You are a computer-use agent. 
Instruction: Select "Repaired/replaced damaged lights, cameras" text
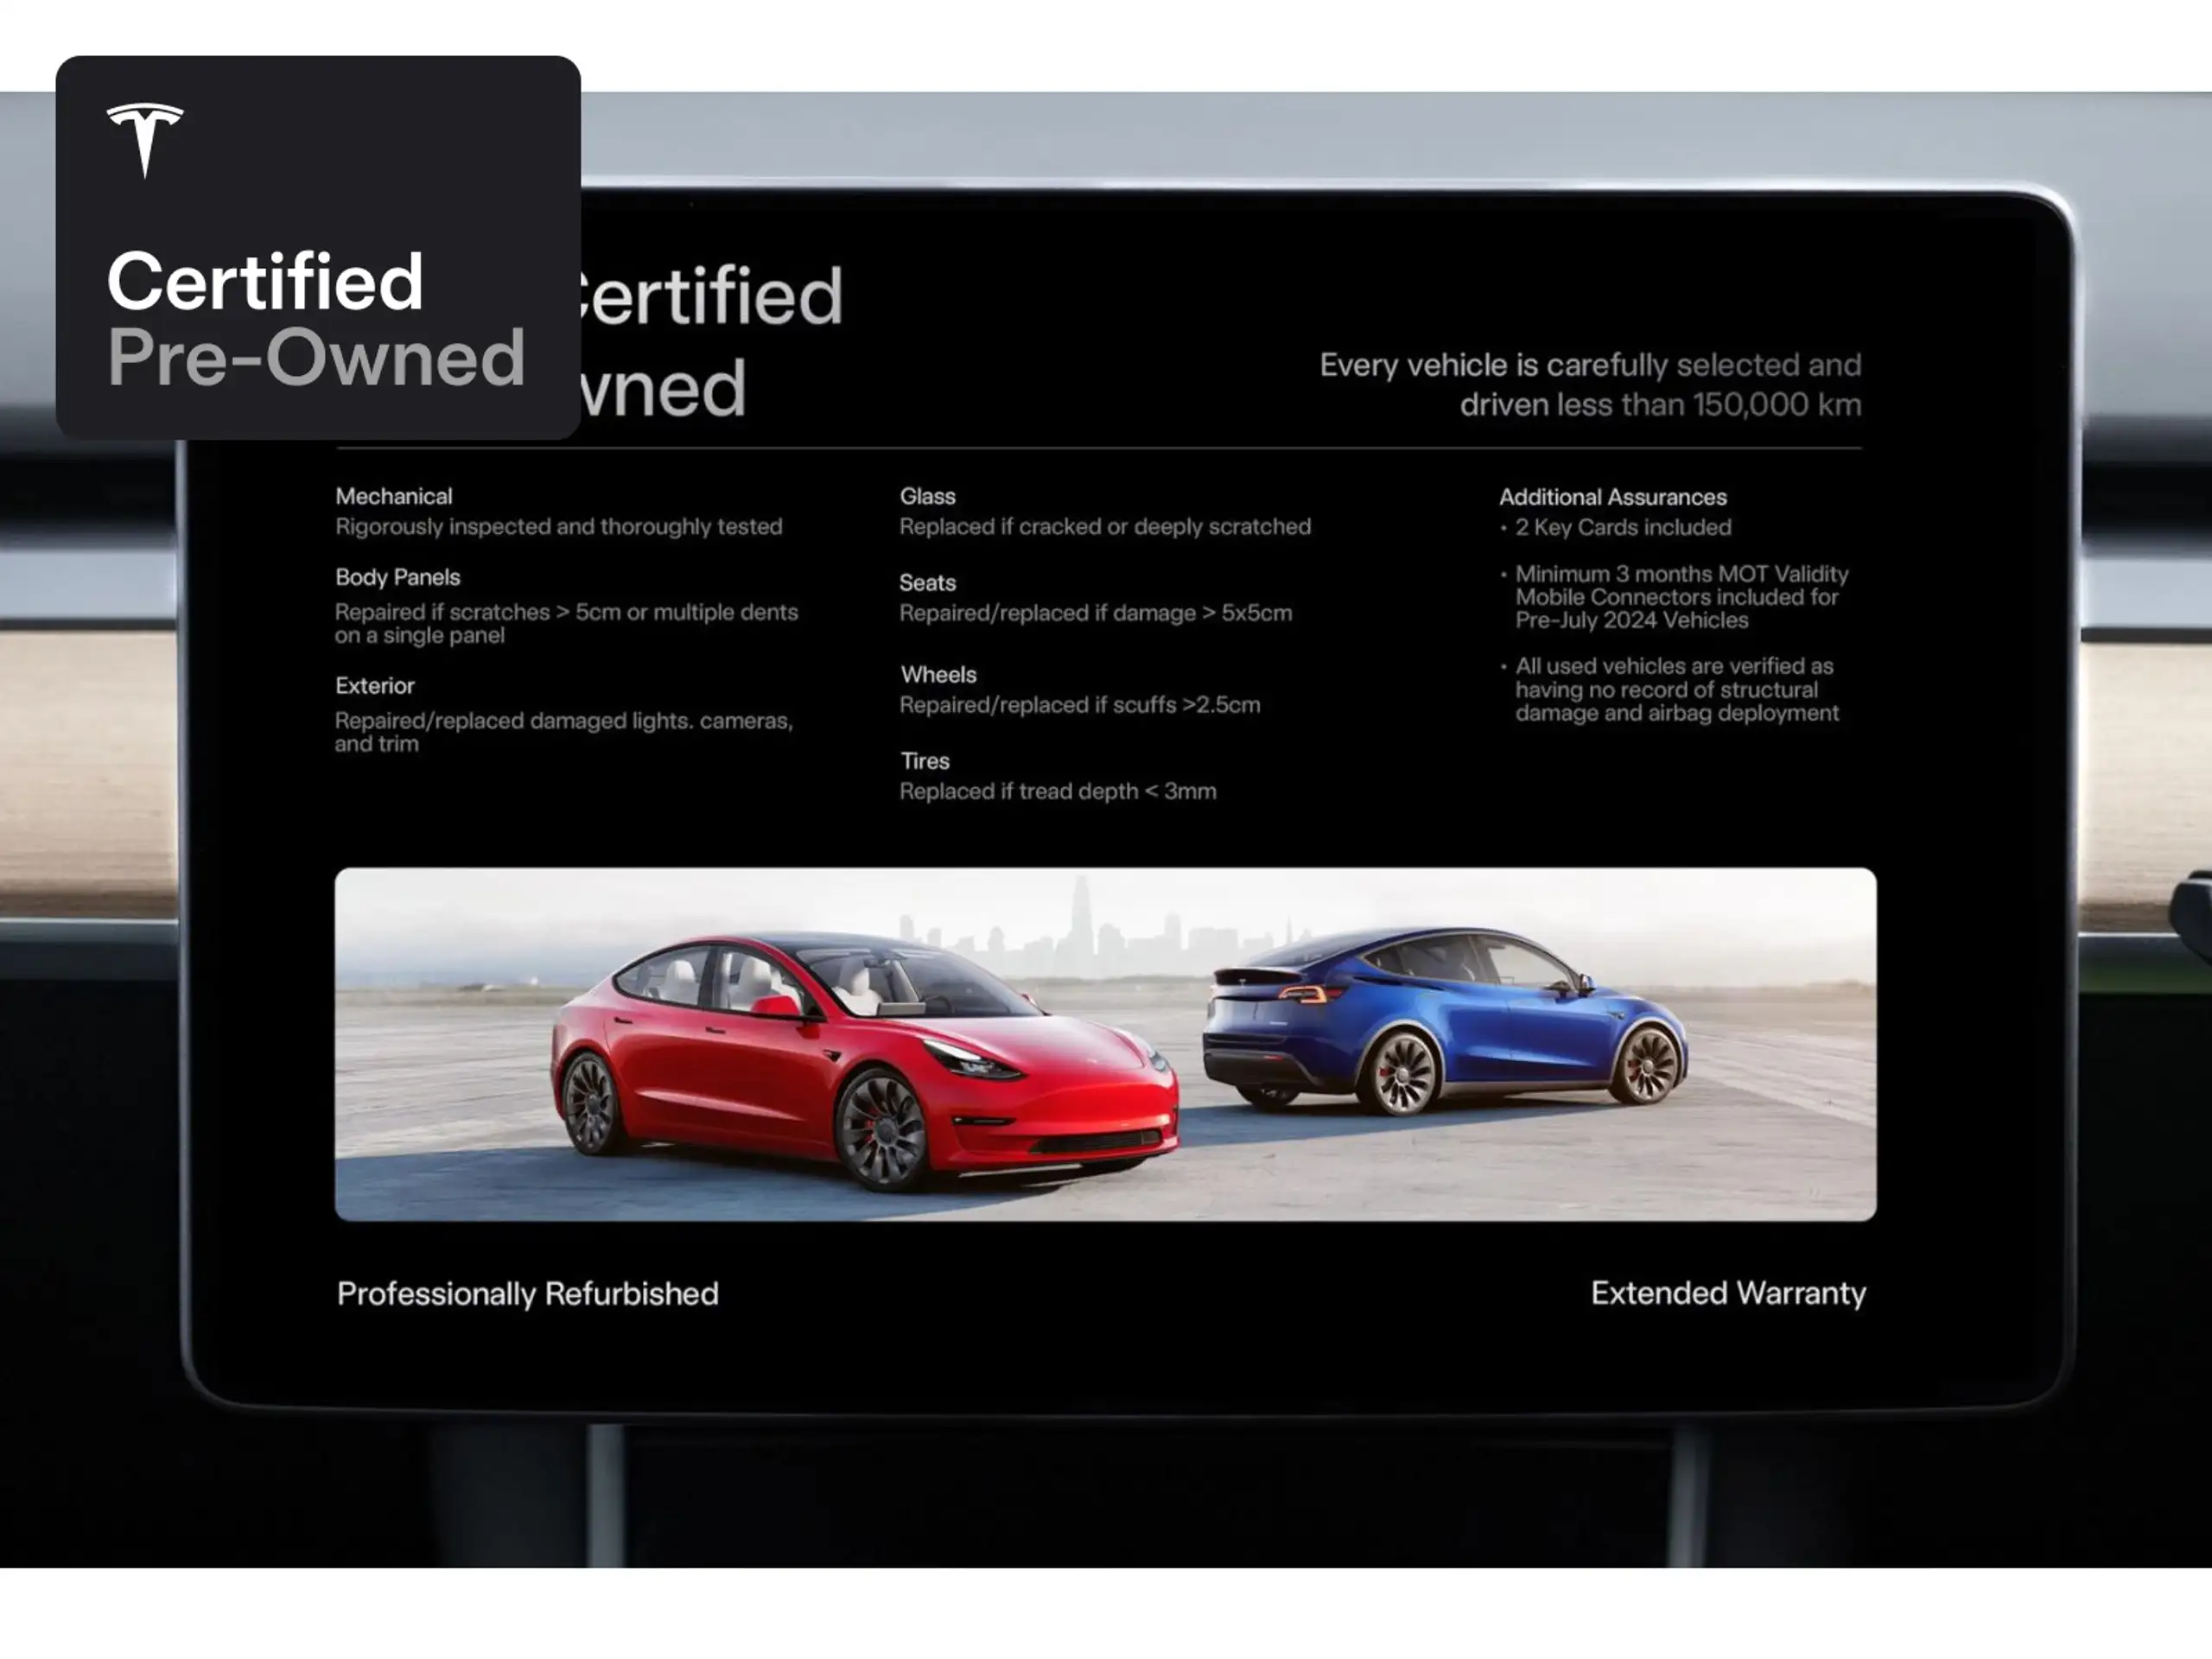point(564,732)
